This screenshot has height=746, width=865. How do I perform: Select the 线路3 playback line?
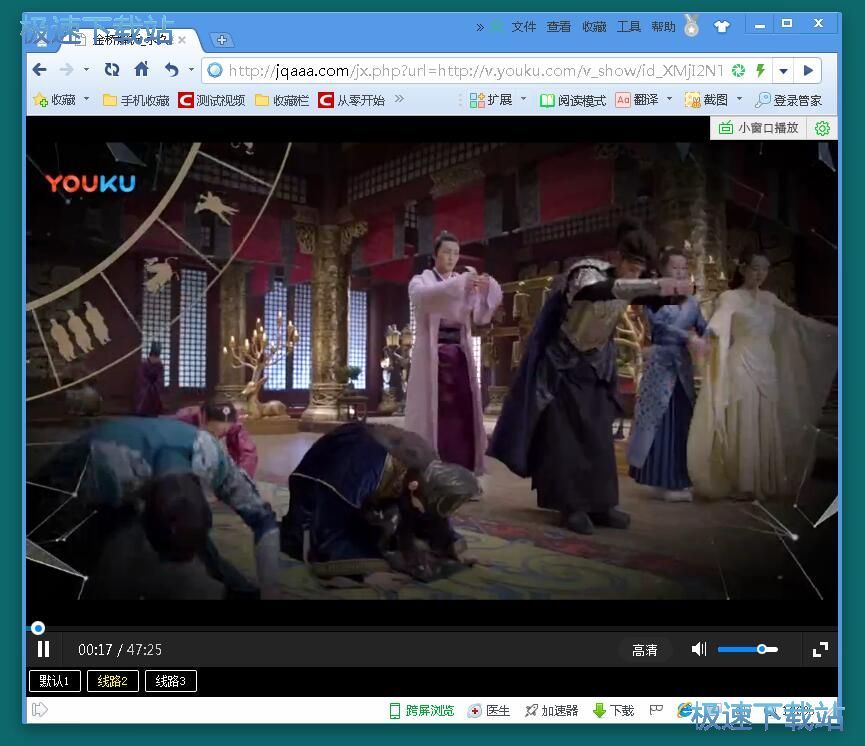coord(170,681)
